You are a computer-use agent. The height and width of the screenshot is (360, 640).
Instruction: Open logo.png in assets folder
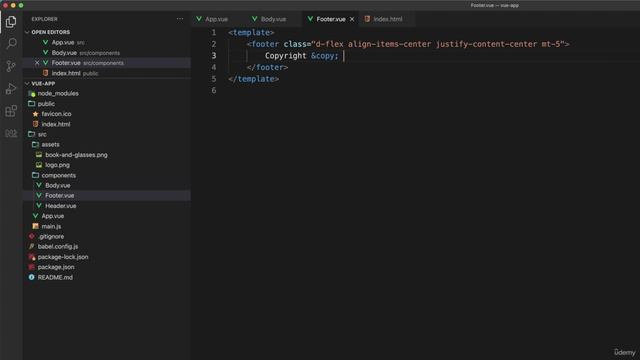point(57,165)
